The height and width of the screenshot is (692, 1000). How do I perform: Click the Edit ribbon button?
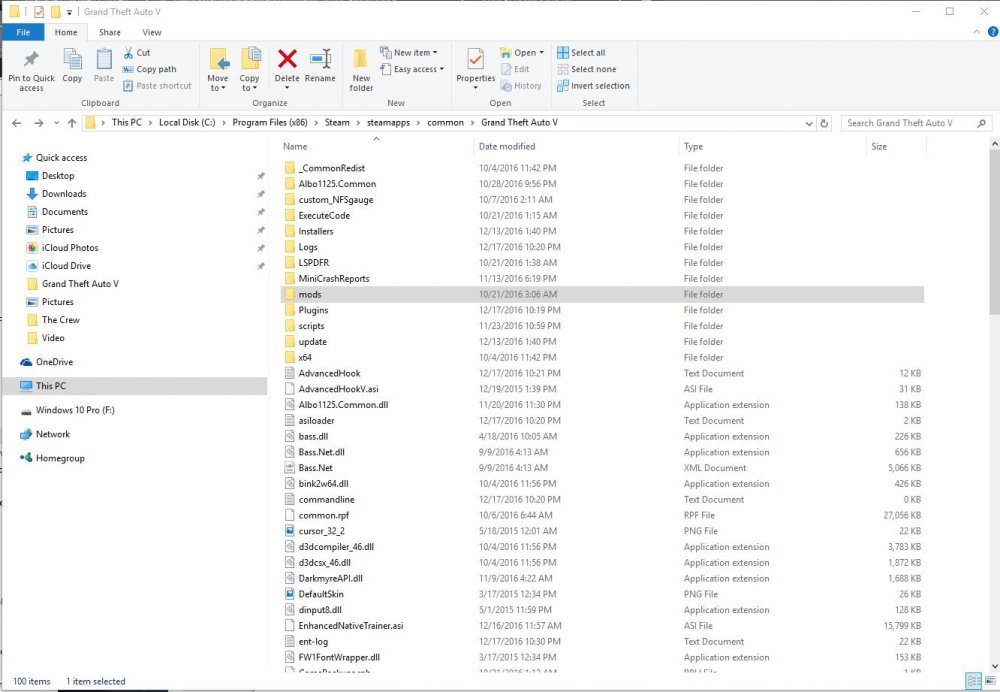[x=515, y=69]
